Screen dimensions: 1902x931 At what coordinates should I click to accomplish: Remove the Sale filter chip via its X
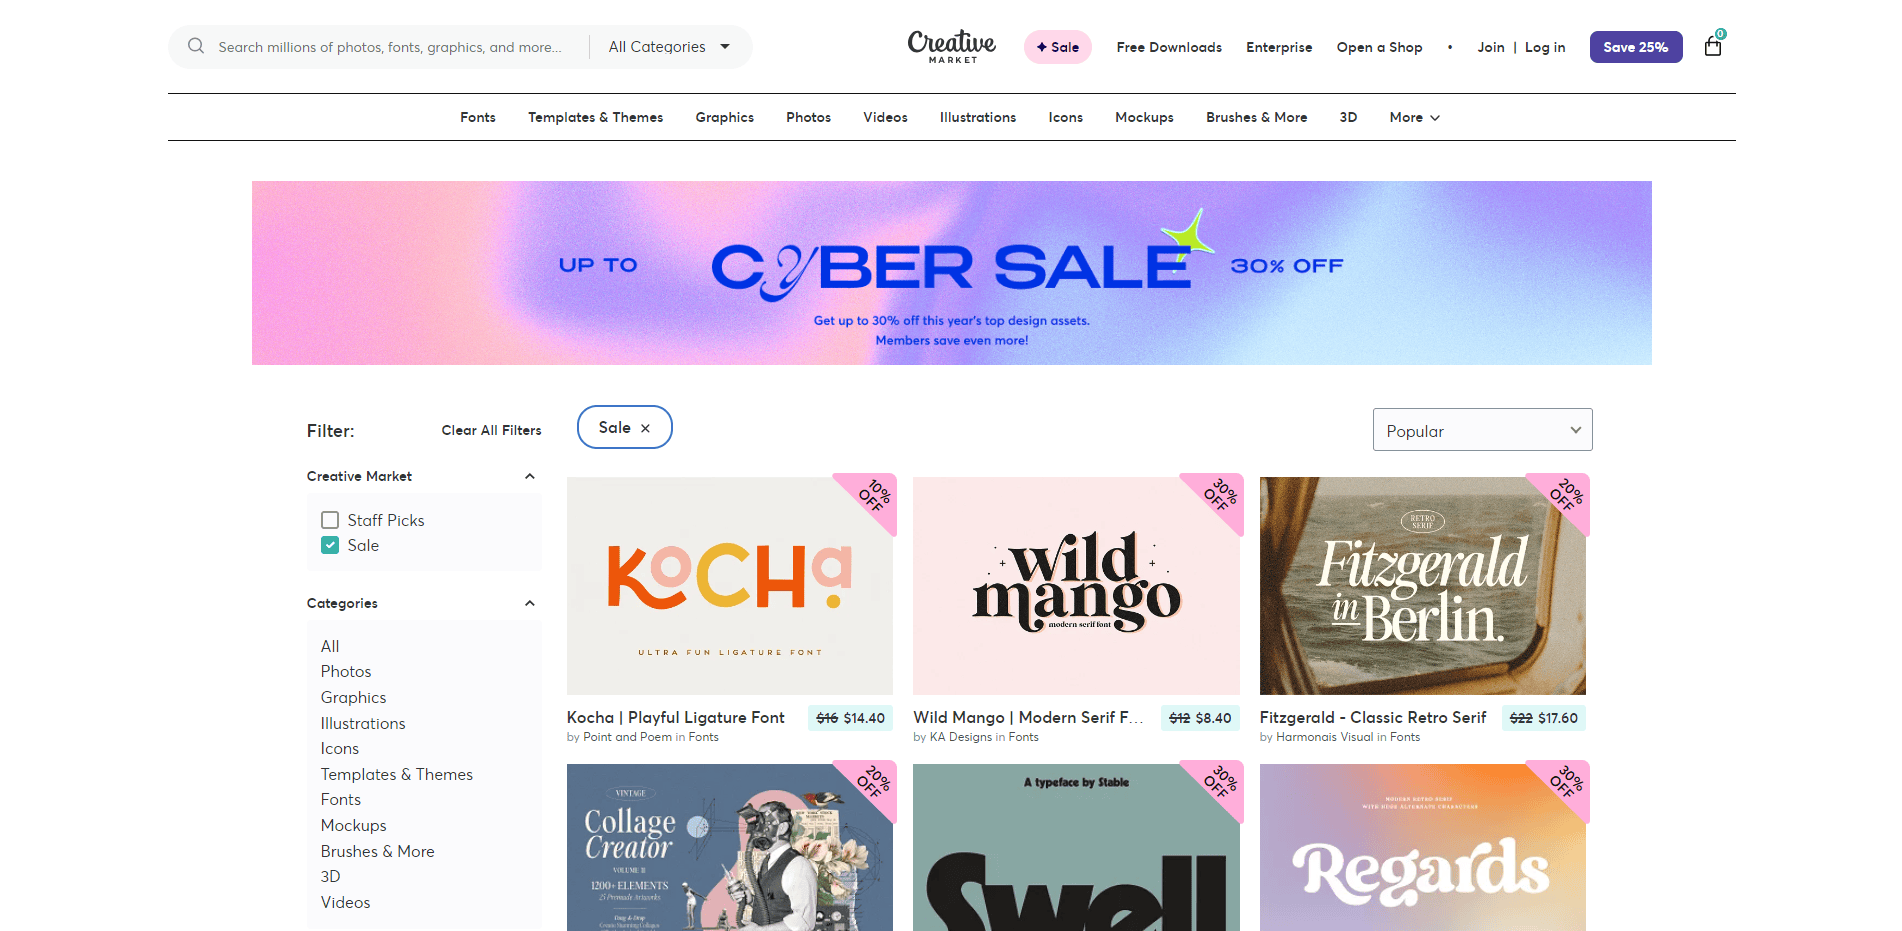coord(645,428)
